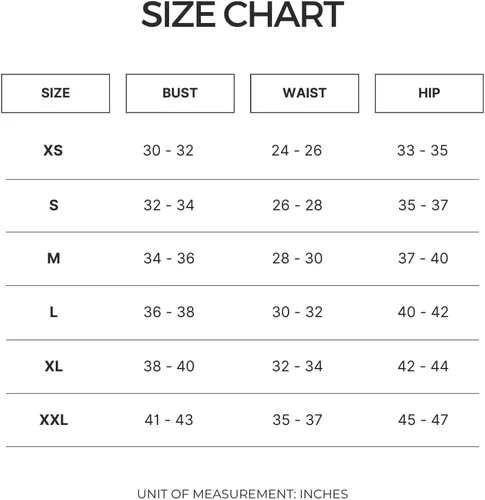The image size is (485, 500).
Task: Select the S size row label
Action: 54,205
